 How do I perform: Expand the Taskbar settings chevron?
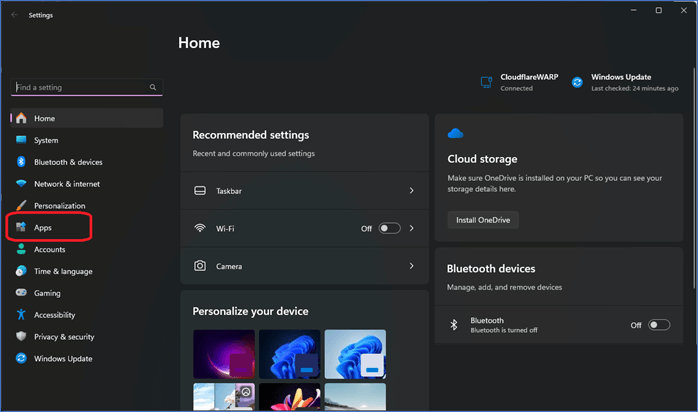coord(411,190)
